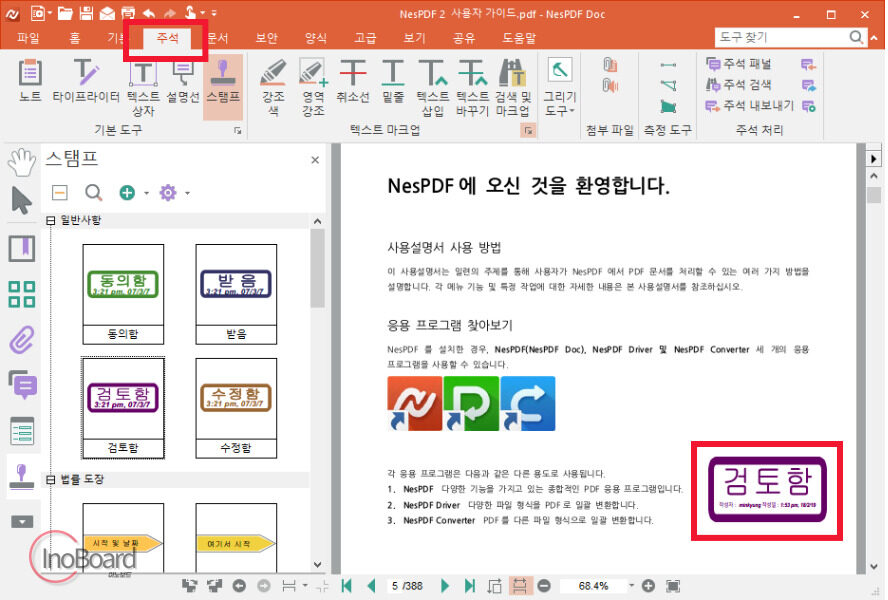Switch to the 보기 view tab
Viewport: 888px width, 600px height.
pyautogui.click(x=415, y=39)
